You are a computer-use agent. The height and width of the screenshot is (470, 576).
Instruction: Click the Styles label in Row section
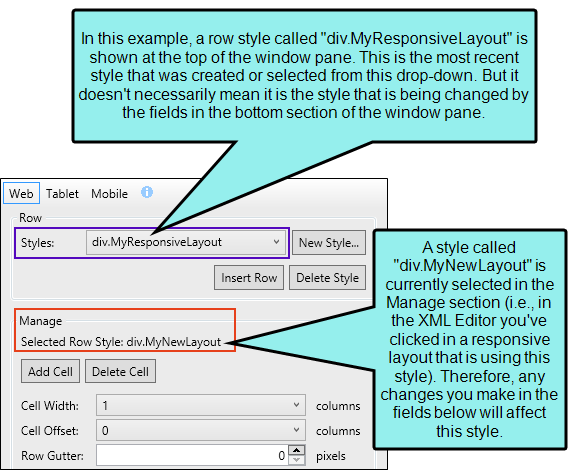pos(37,243)
